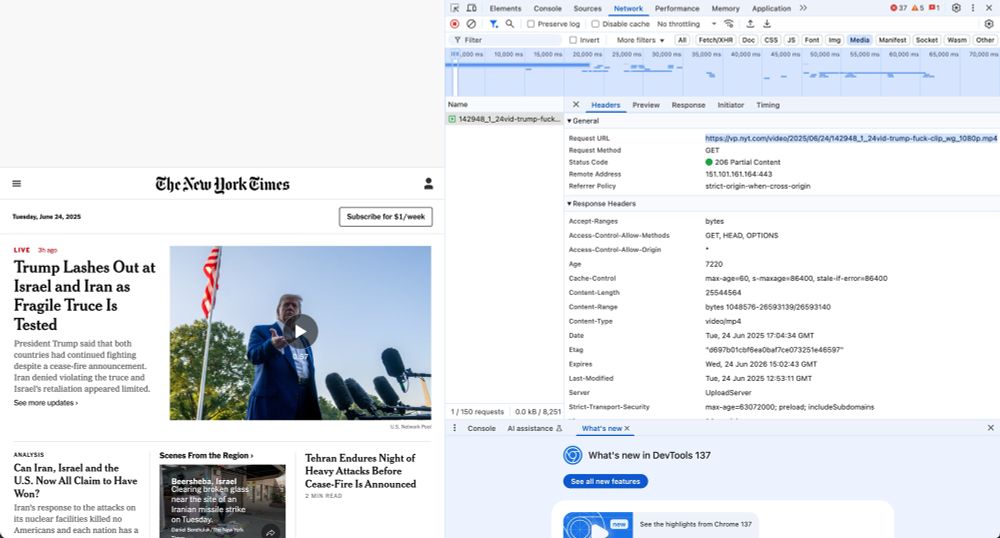Open Network panel settings gear
This screenshot has width=1000, height=538.
point(989,24)
